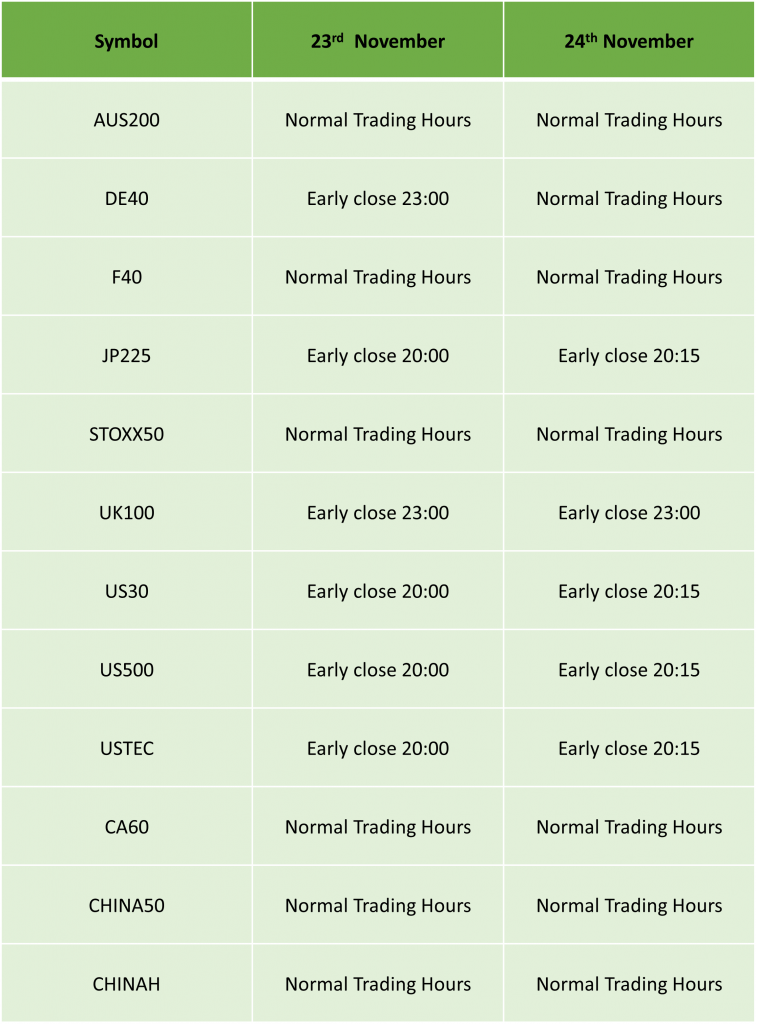This screenshot has height=1024, width=758.
Task: Click the CHINAH symbol cell
Action: 126,984
